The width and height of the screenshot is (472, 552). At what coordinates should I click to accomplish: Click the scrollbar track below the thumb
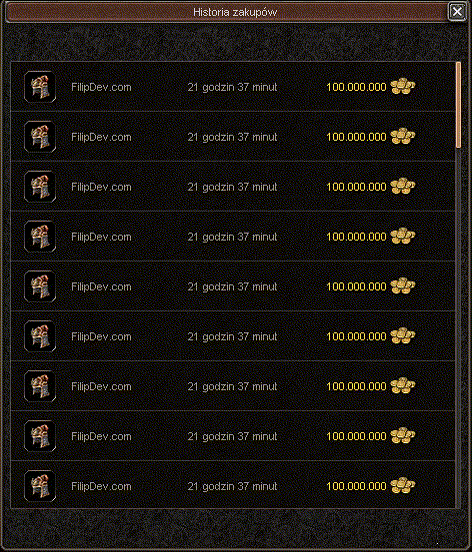coord(458,327)
